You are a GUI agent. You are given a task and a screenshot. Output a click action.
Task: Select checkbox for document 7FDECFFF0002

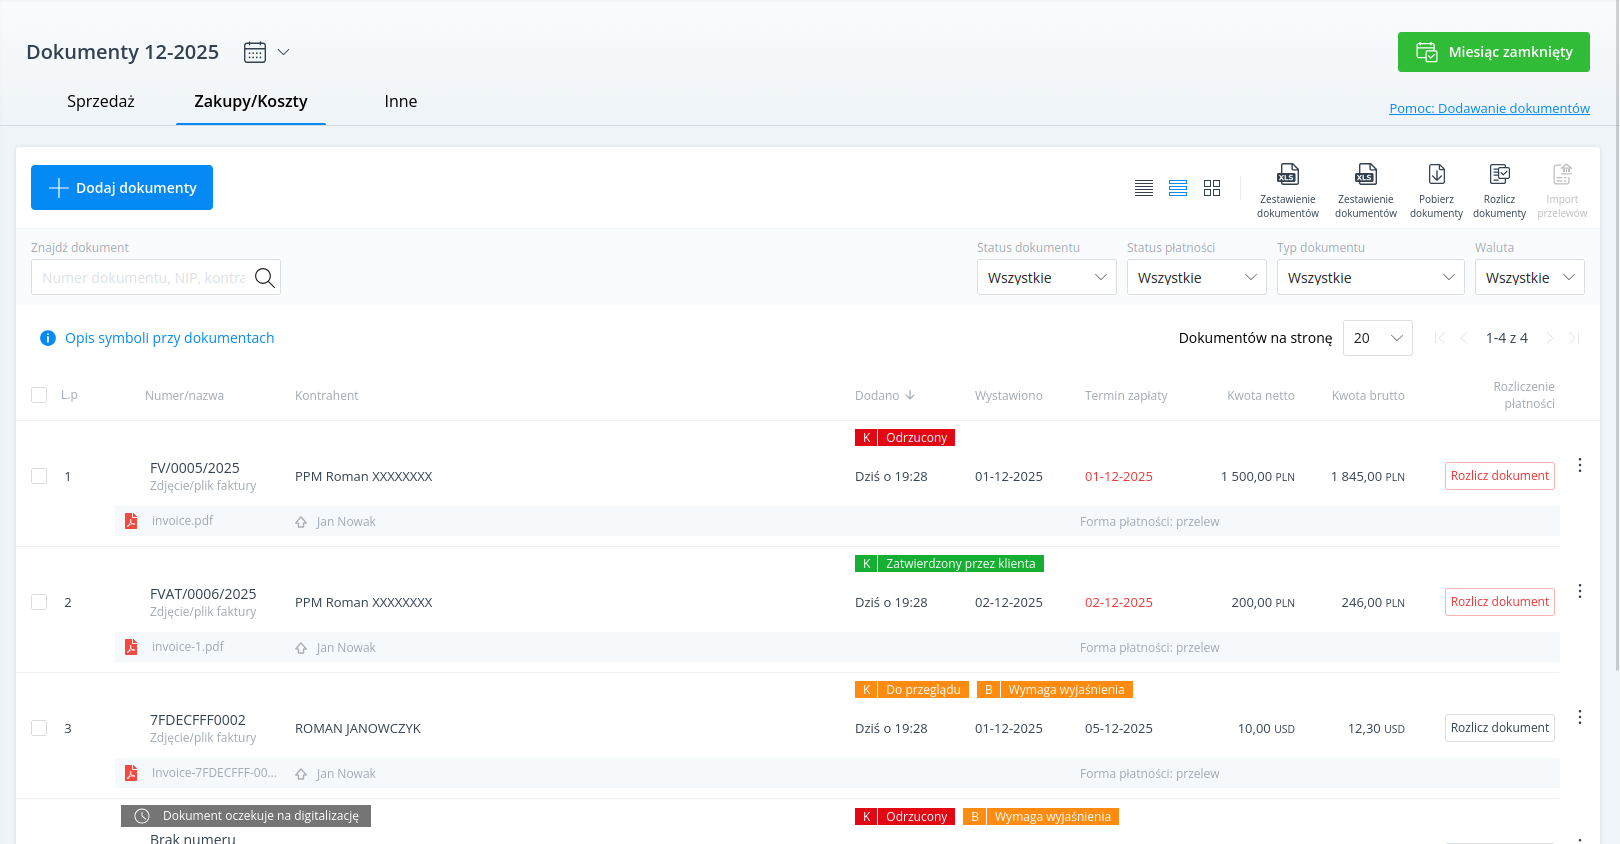pyautogui.click(x=39, y=728)
